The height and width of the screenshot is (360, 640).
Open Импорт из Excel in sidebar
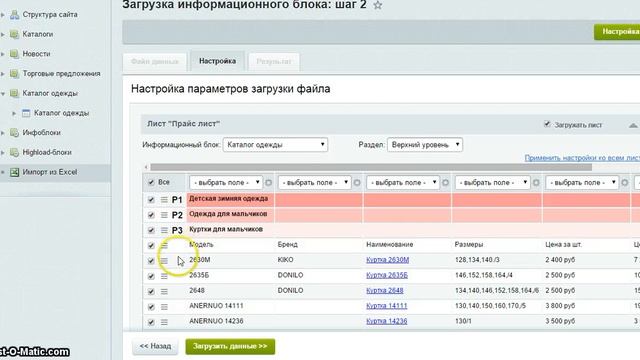pos(50,172)
